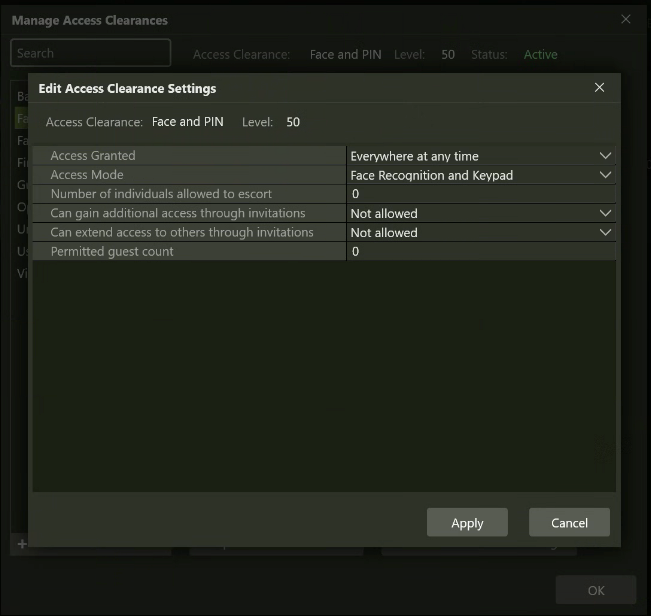Viewport: 651px width, 616px height.
Task: Select the Access Granted row label
Action: tap(93, 156)
